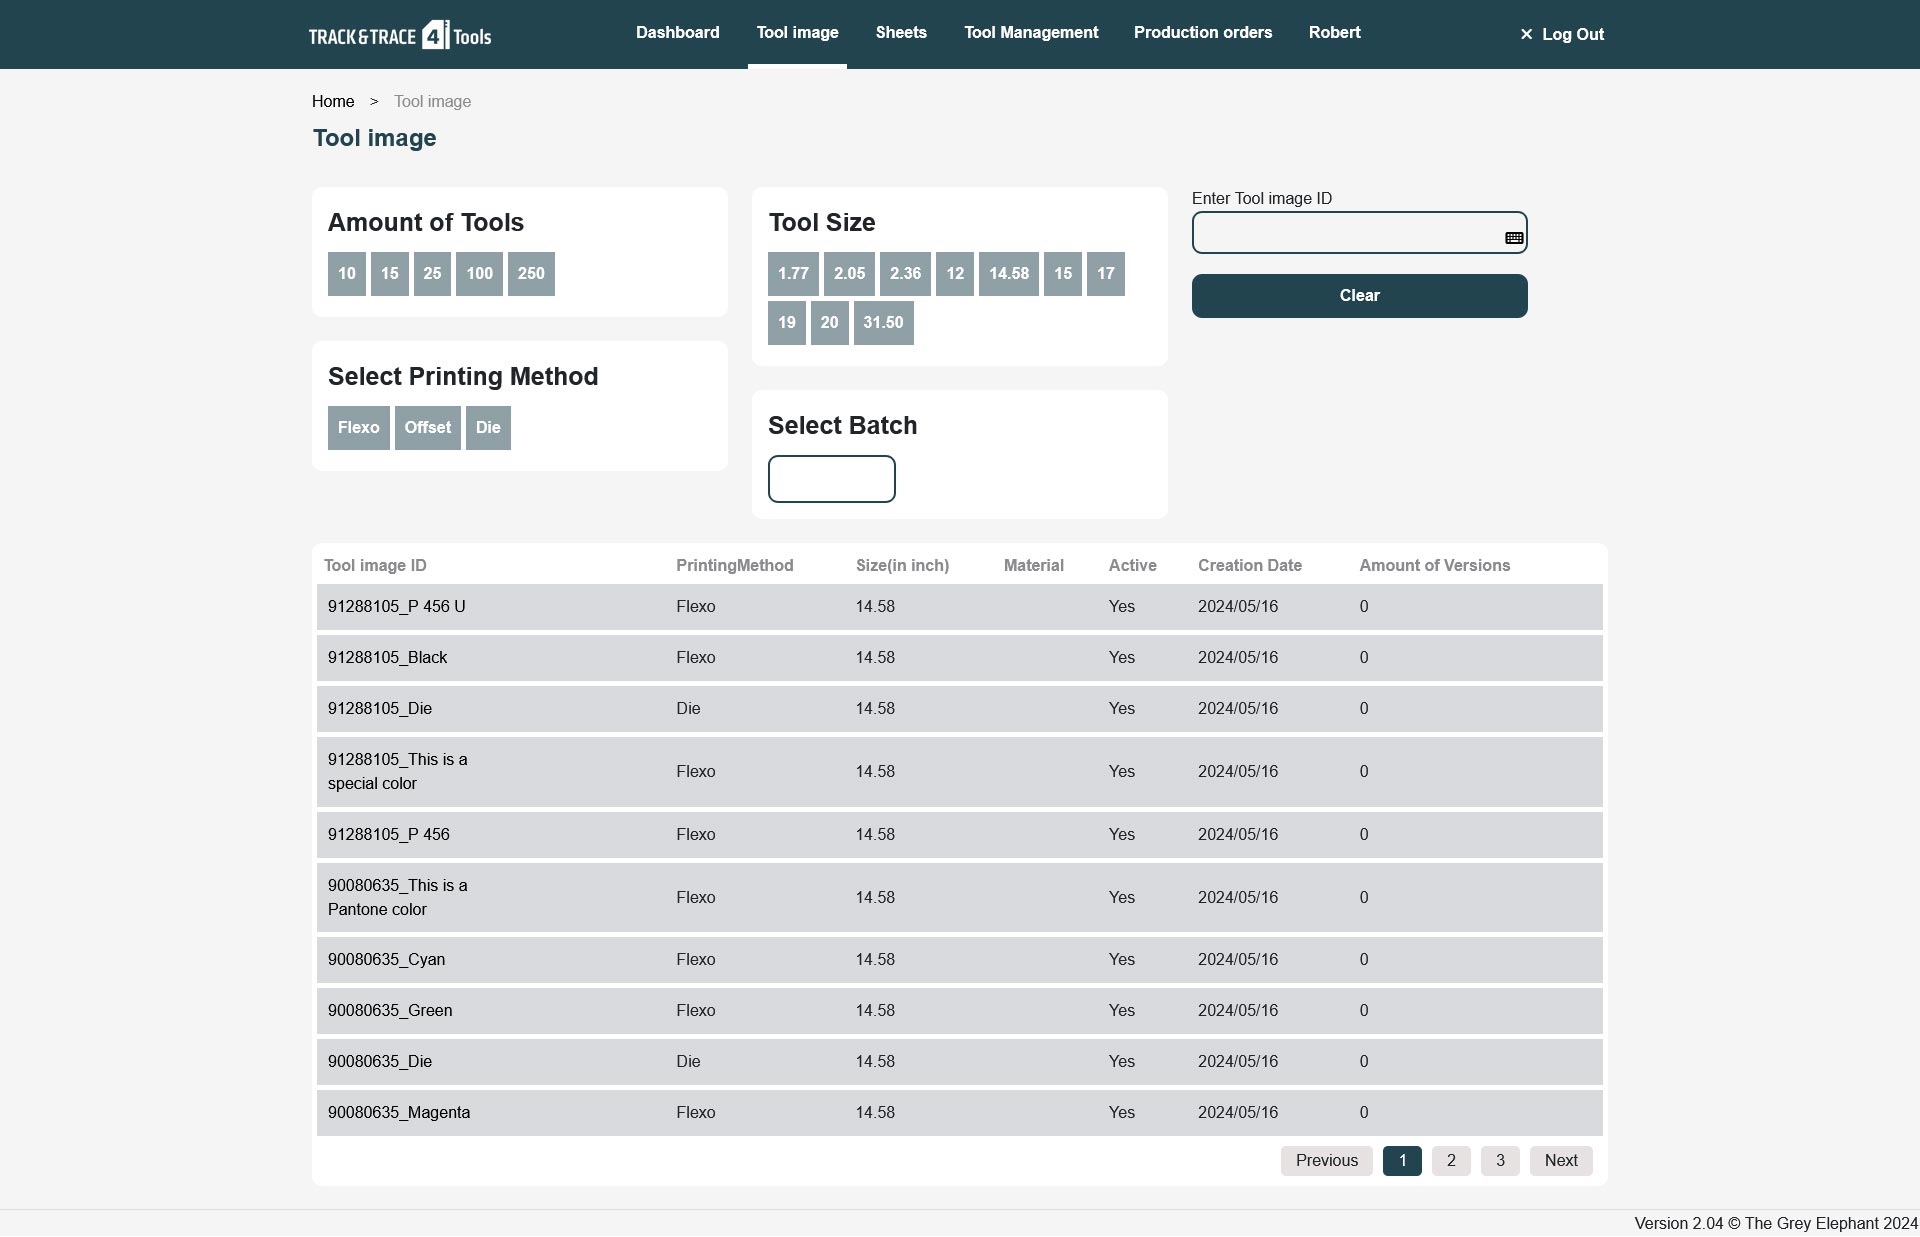Open the 90080635_Cyan tool image row

(x=386, y=960)
